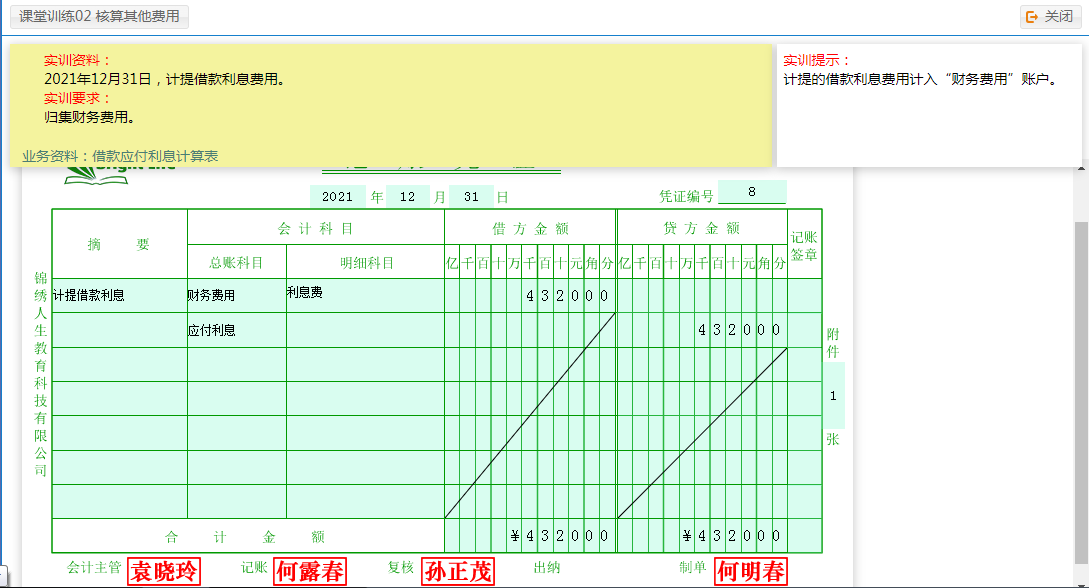Click the 关闭 close button
Viewport: 1089px width, 588px height.
(1050, 16)
